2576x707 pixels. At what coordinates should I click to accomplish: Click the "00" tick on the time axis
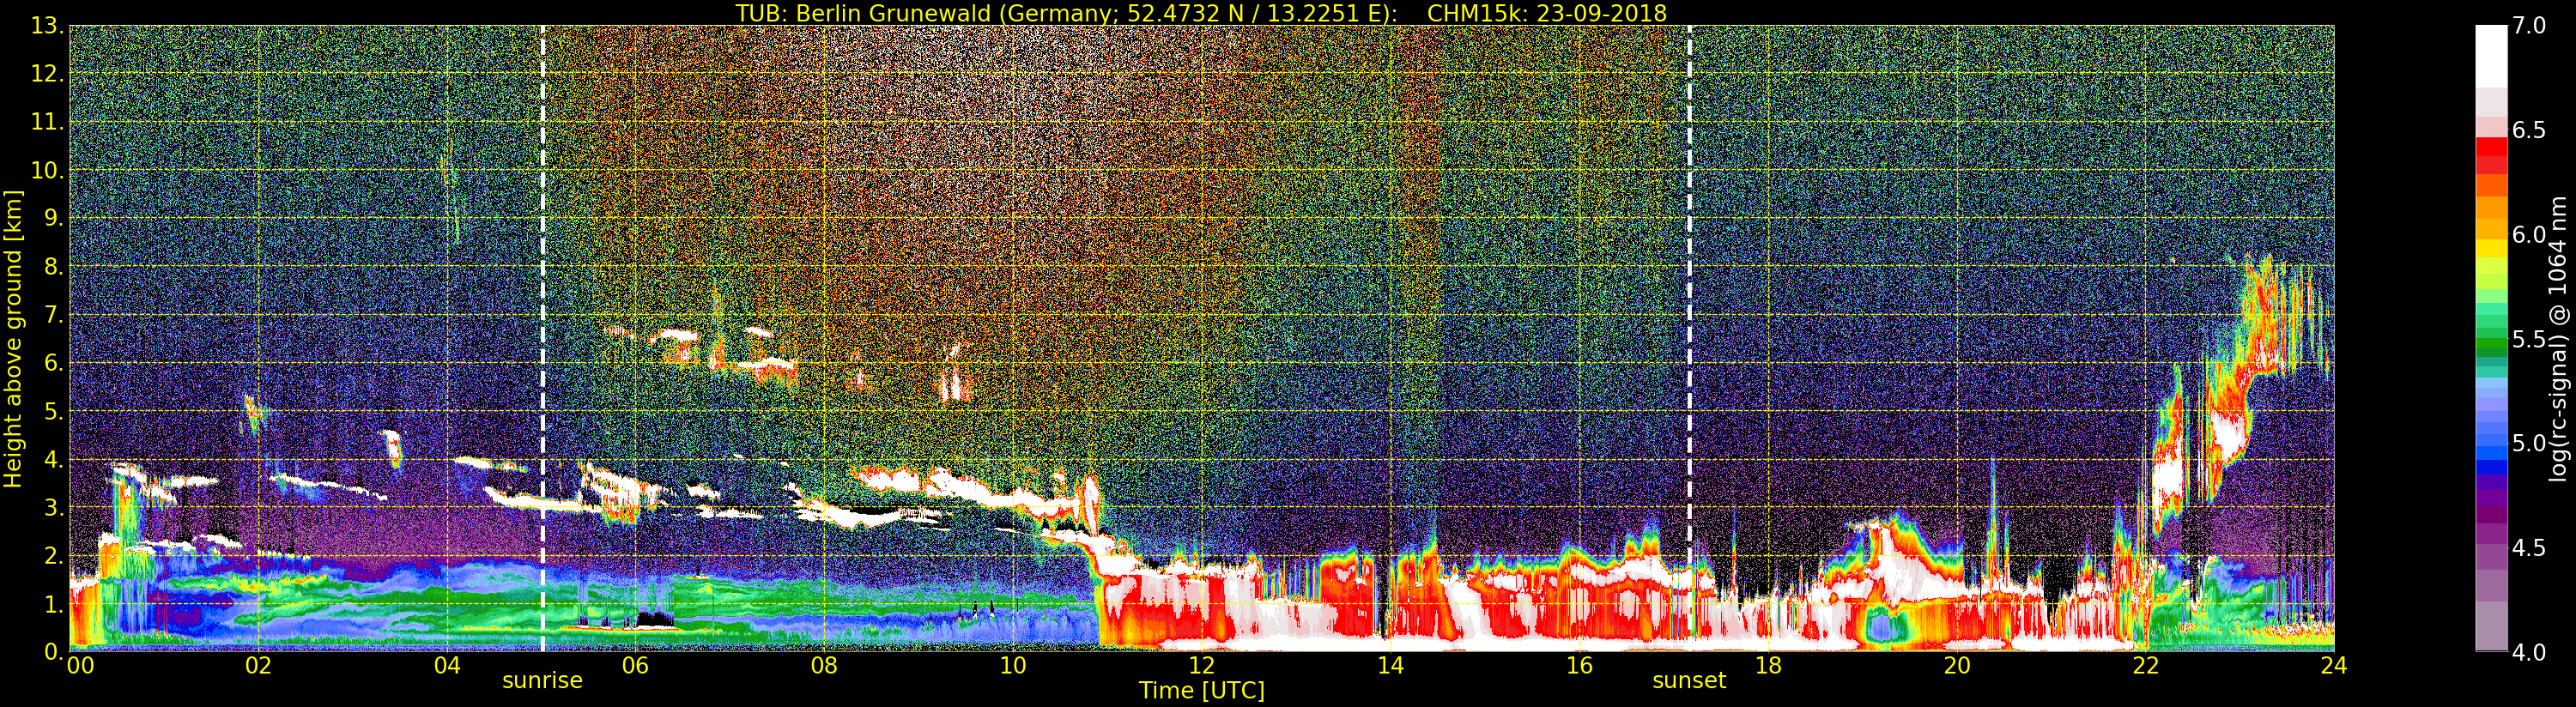(x=79, y=666)
